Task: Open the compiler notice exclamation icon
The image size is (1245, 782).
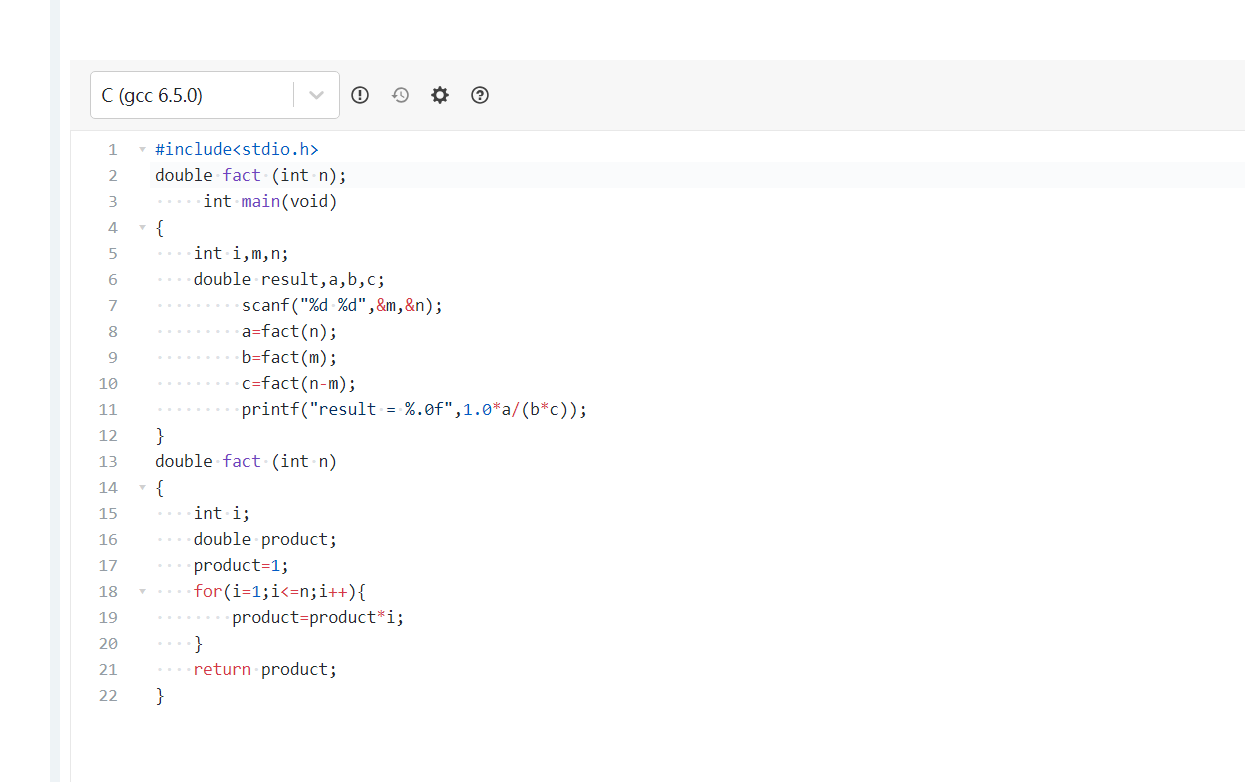Action: pos(360,95)
